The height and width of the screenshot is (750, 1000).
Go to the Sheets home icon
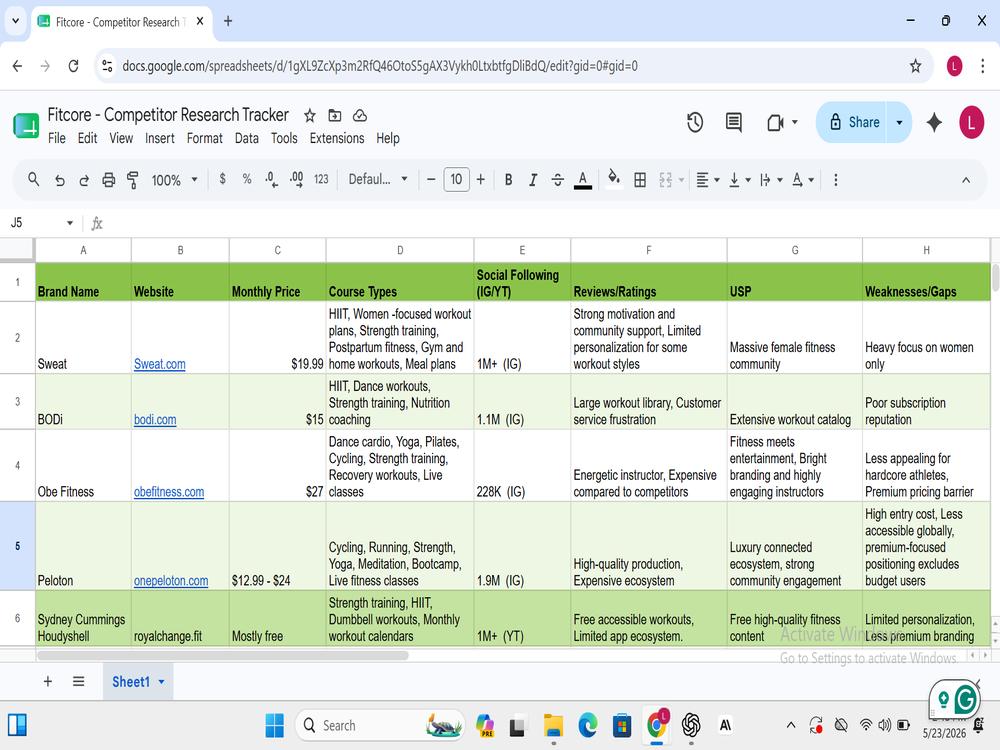[26, 126]
